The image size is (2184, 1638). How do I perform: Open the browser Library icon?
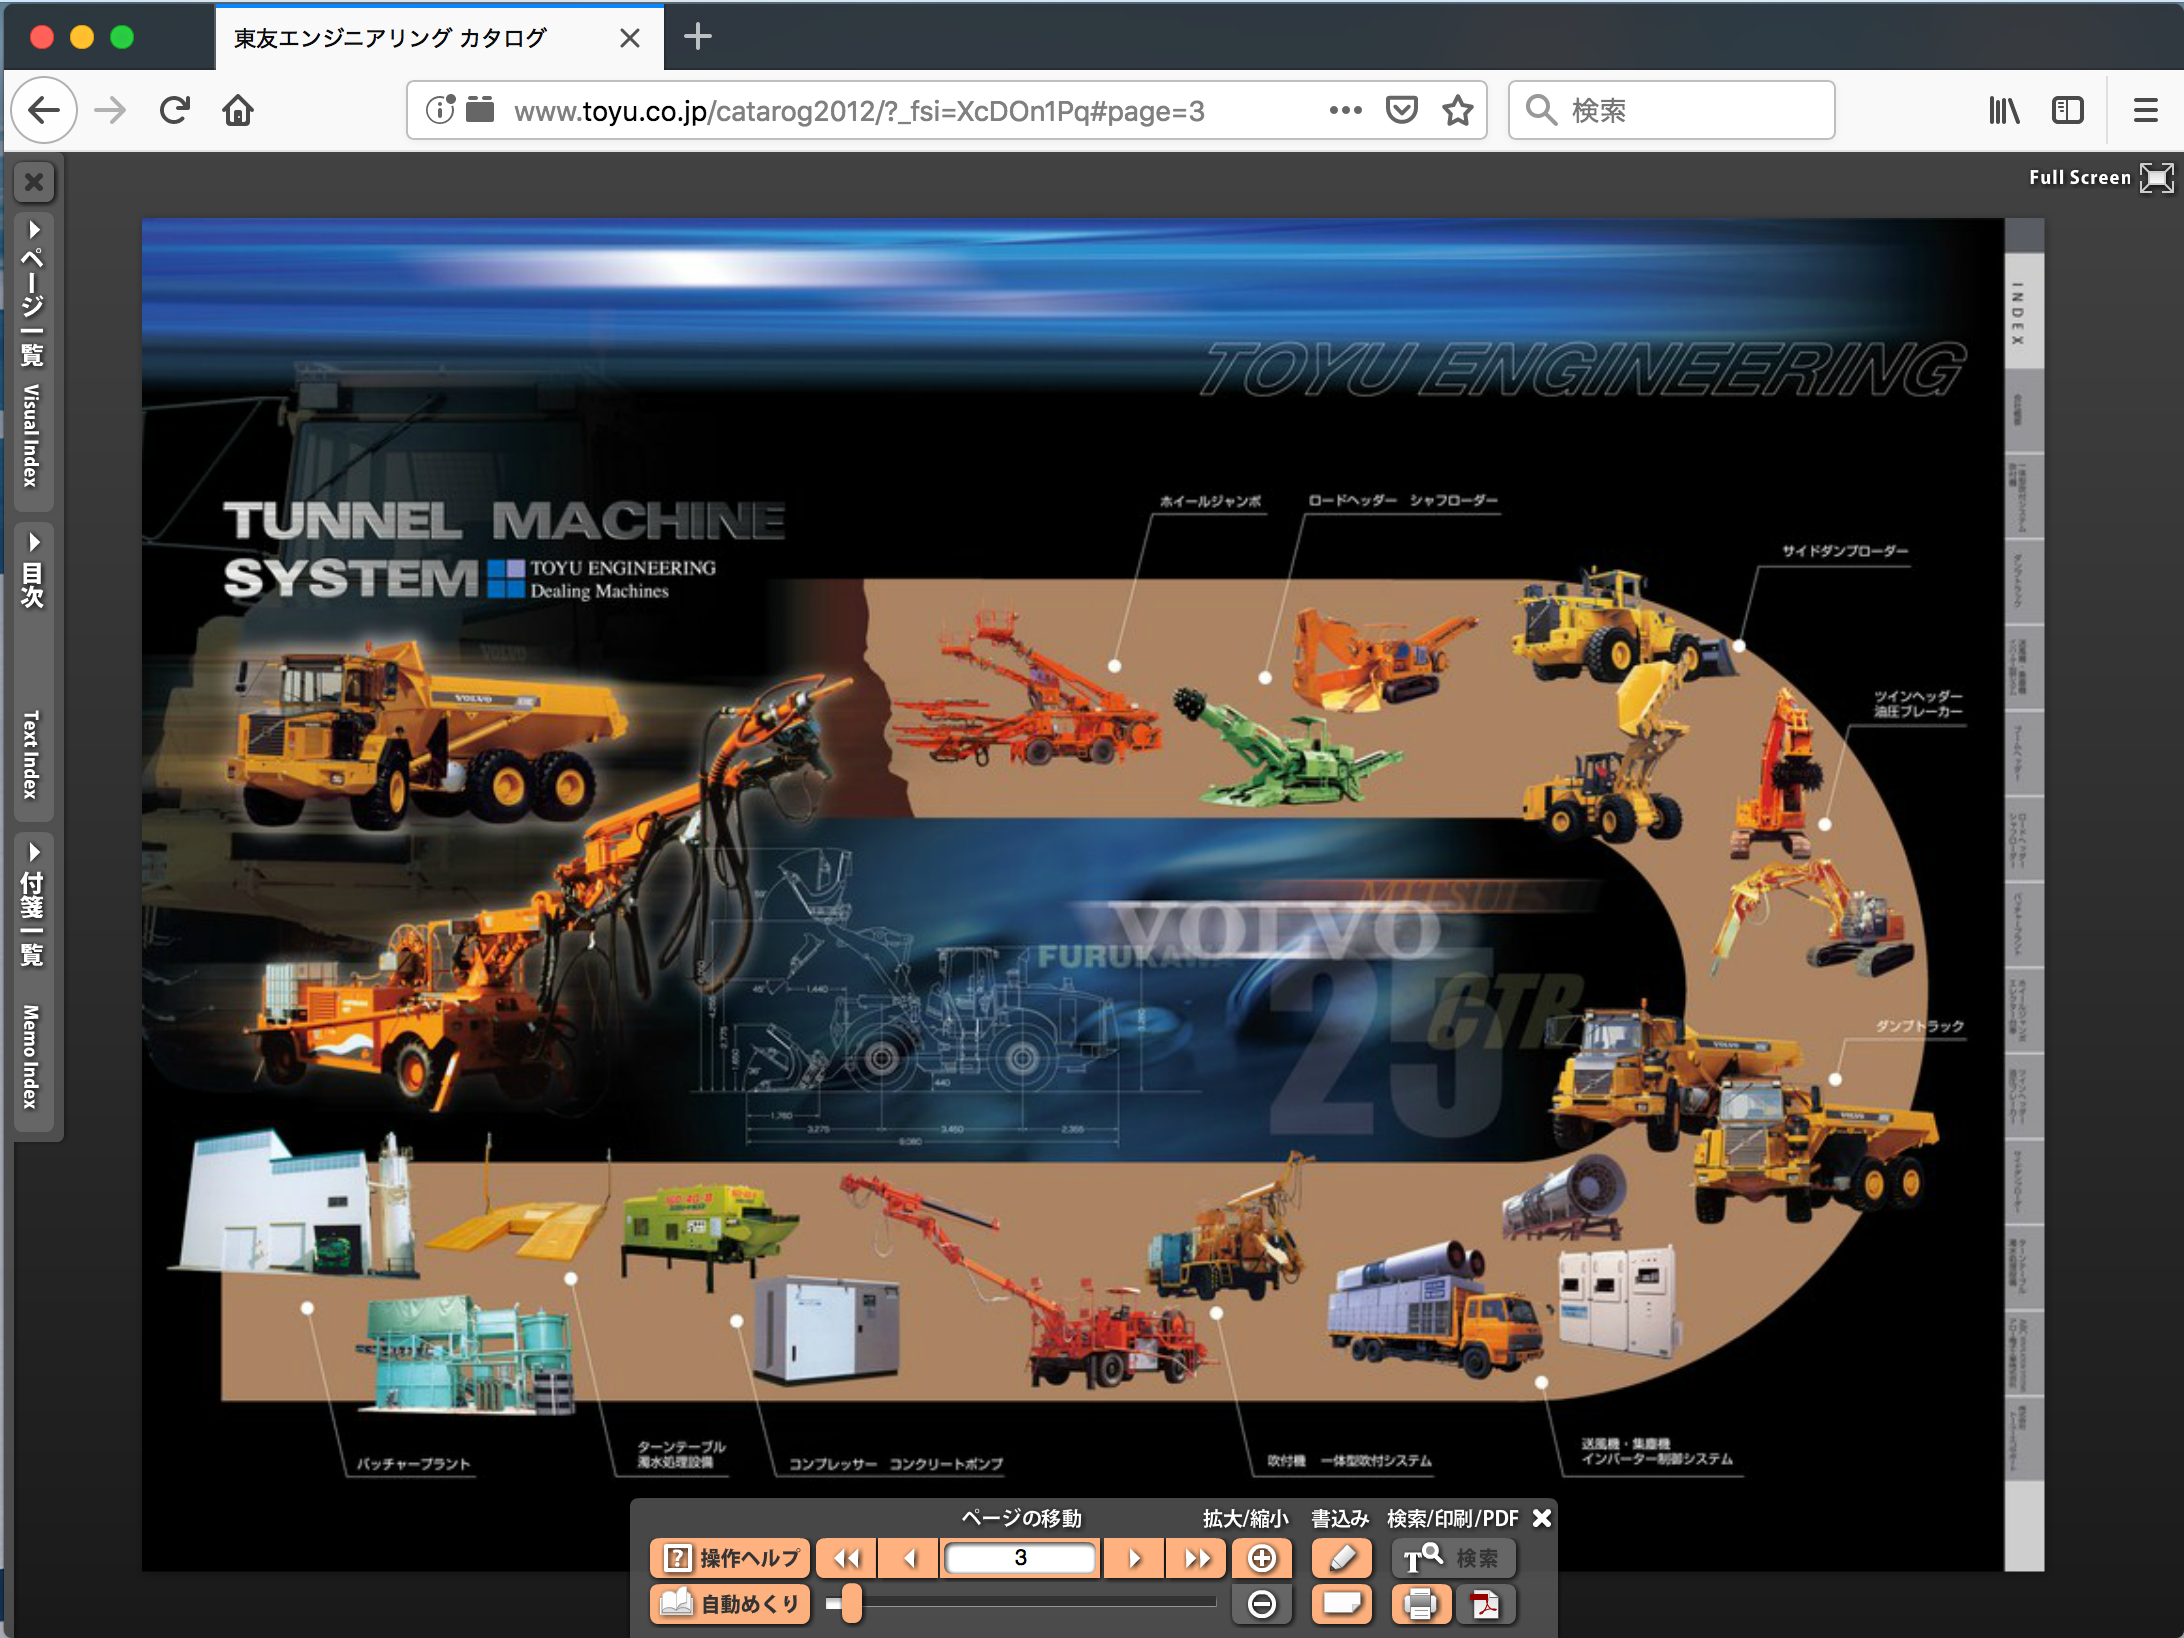tap(2004, 110)
